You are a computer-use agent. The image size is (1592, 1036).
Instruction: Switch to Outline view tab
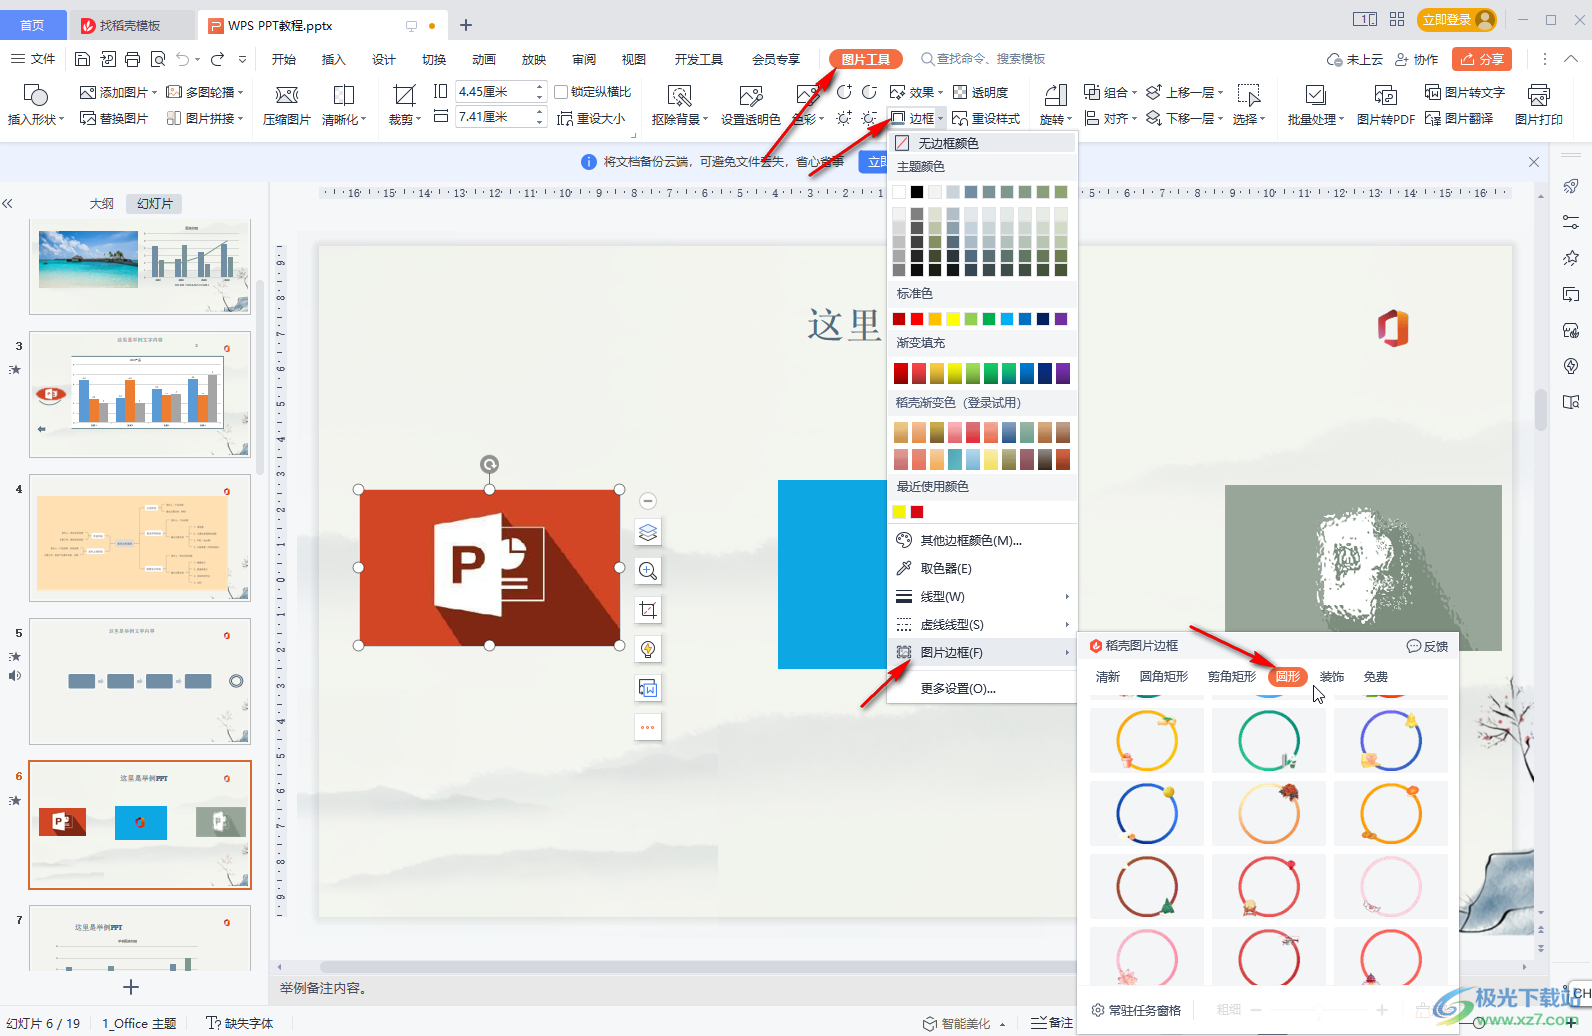pyautogui.click(x=102, y=203)
